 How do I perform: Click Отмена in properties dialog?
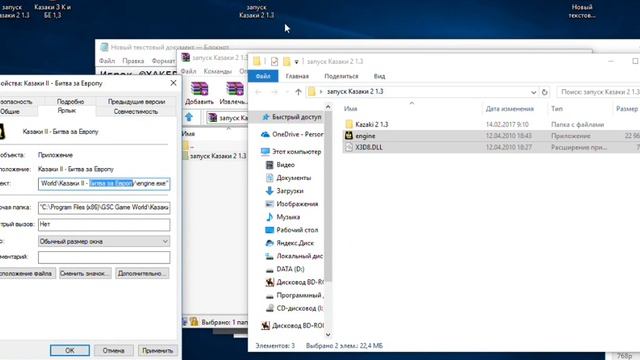click(x=113, y=351)
